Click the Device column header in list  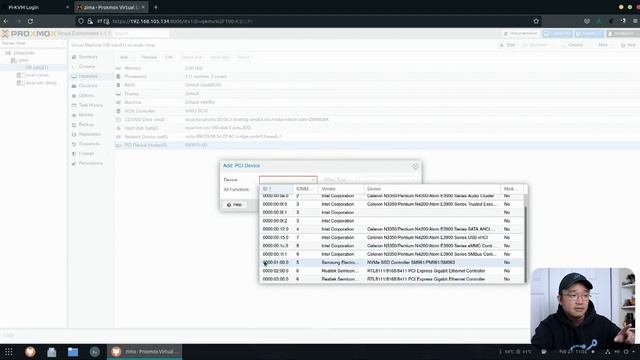coord(432,189)
